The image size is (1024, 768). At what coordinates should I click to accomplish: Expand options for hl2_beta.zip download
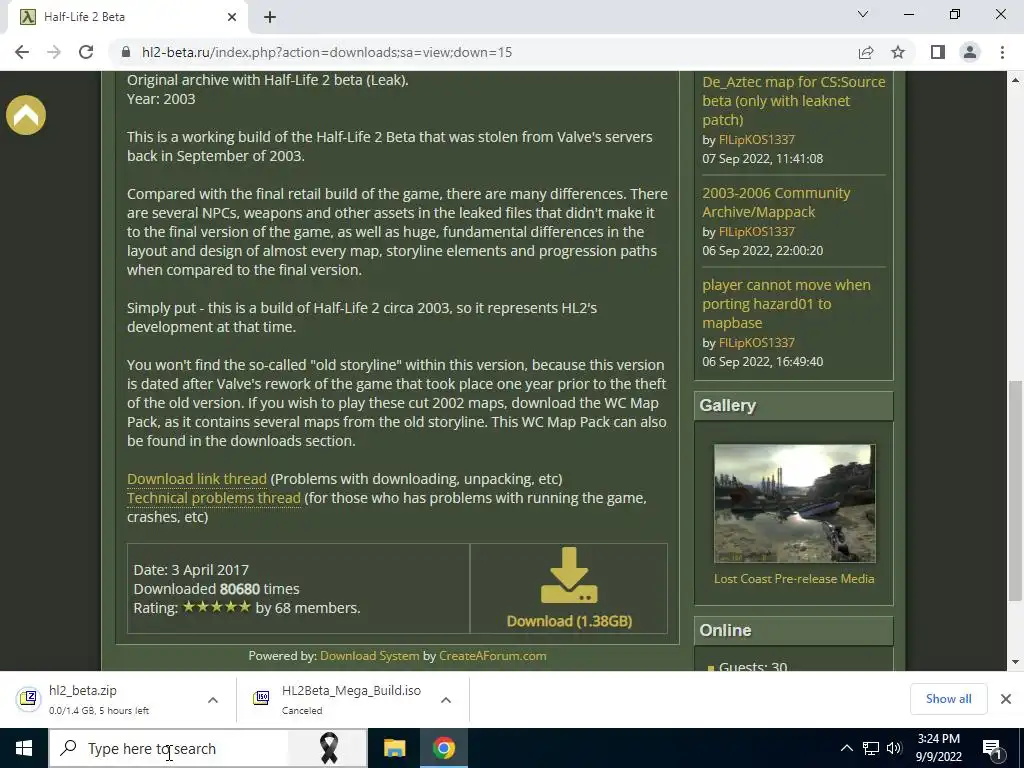point(213,699)
